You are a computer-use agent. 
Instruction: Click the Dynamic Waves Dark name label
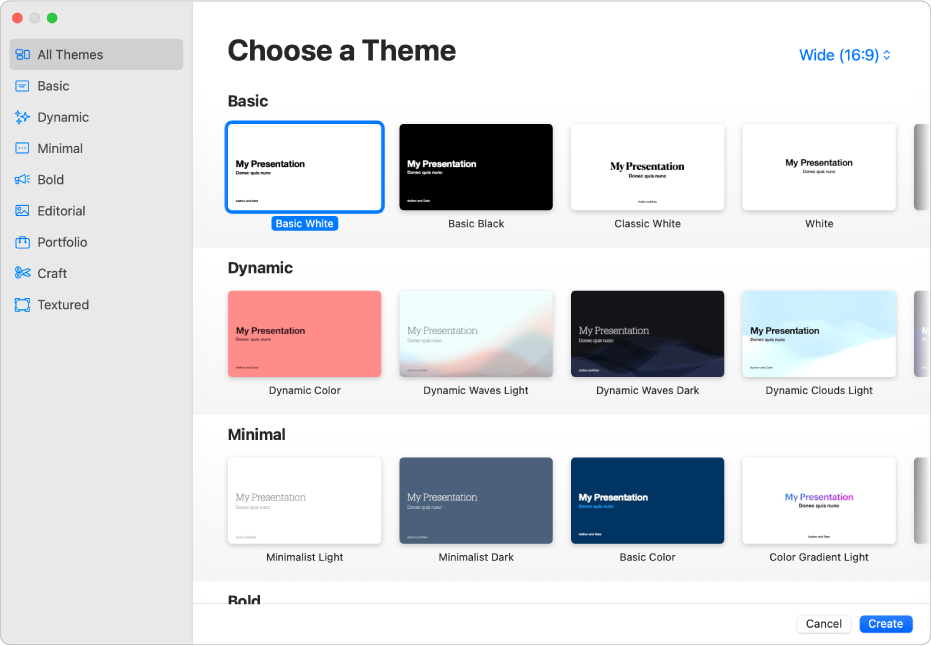pyautogui.click(x=647, y=391)
